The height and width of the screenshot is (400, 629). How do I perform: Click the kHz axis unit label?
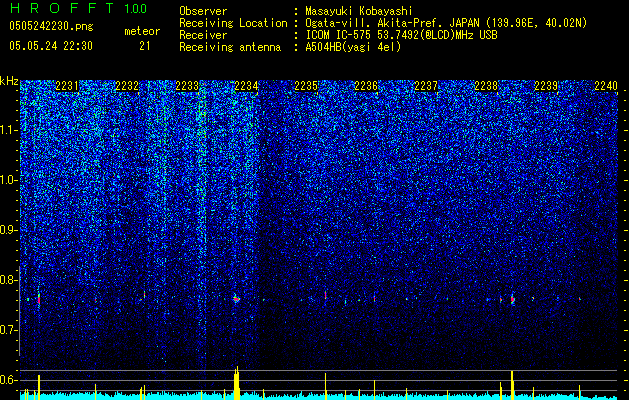(9, 81)
